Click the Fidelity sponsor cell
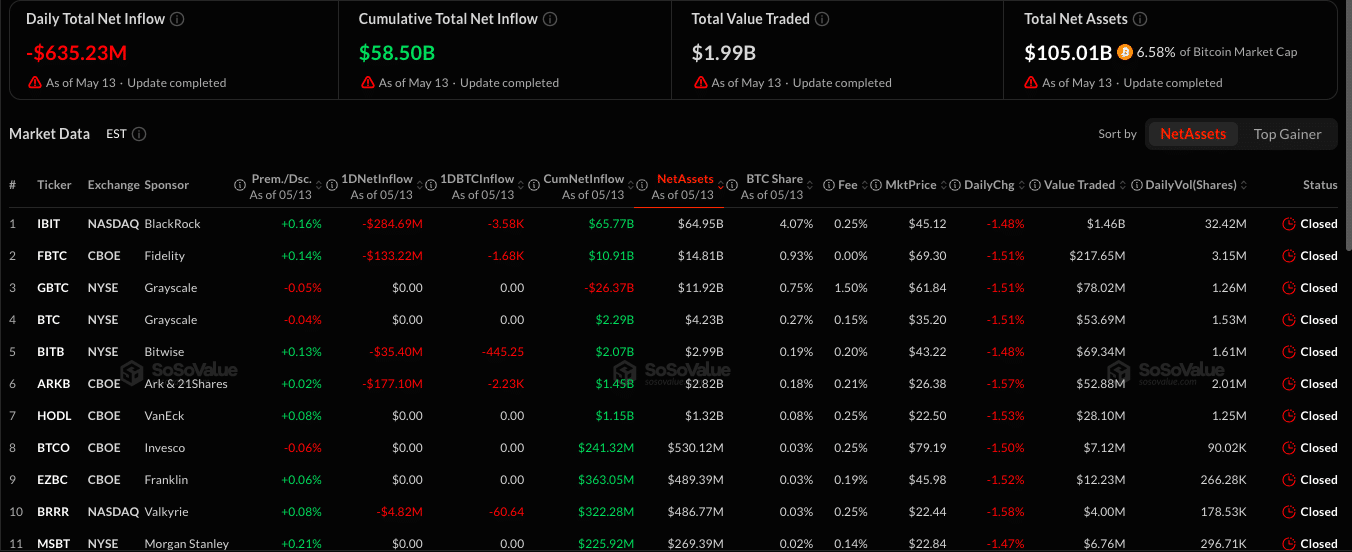The height and width of the screenshot is (552, 1352). click(165, 256)
